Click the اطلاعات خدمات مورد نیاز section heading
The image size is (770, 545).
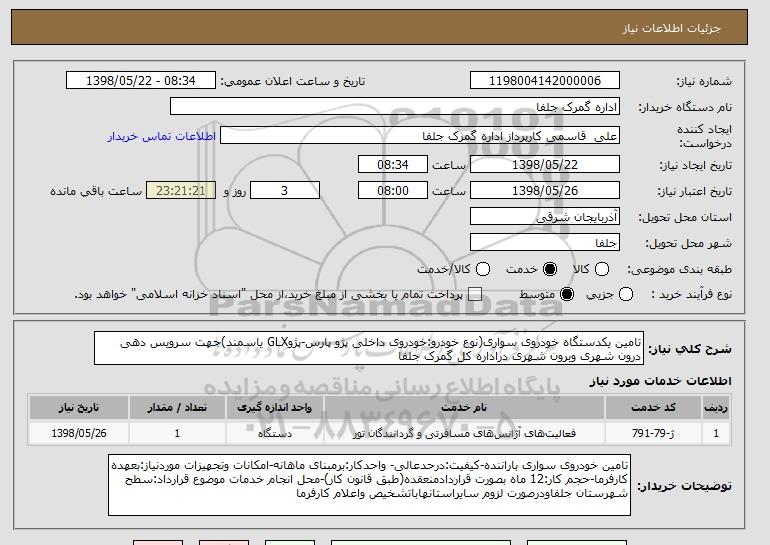(x=660, y=381)
